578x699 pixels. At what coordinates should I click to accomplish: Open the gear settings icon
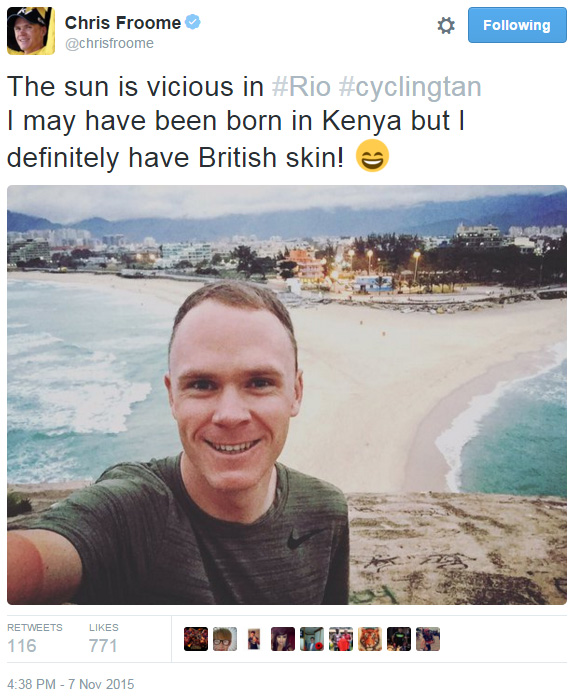(x=446, y=25)
